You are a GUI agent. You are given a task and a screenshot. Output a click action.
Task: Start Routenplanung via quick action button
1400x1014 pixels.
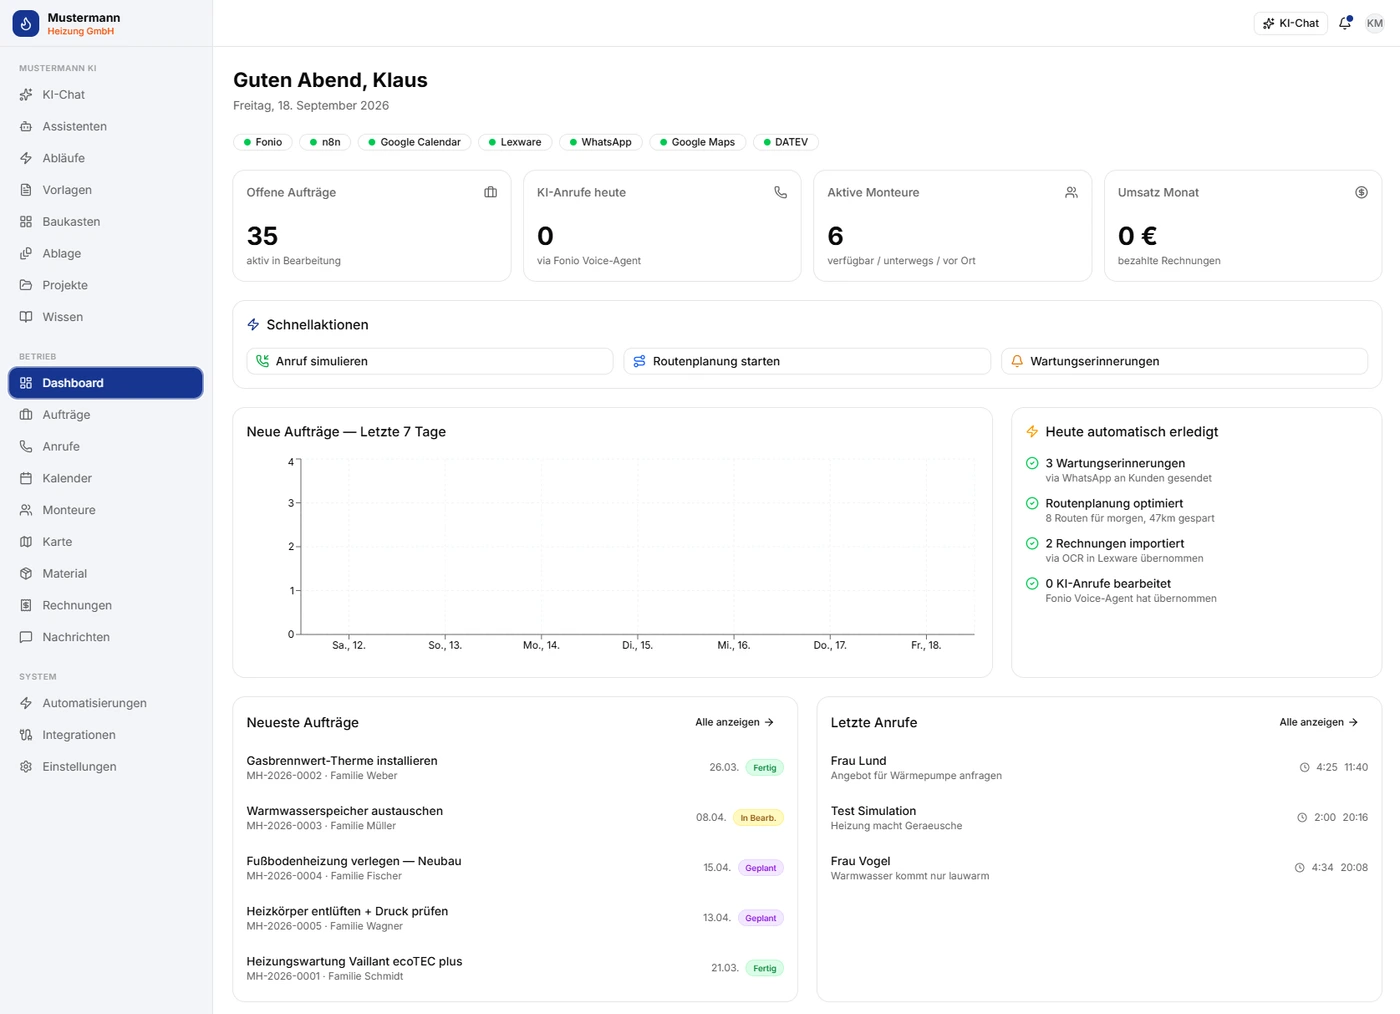(x=807, y=361)
